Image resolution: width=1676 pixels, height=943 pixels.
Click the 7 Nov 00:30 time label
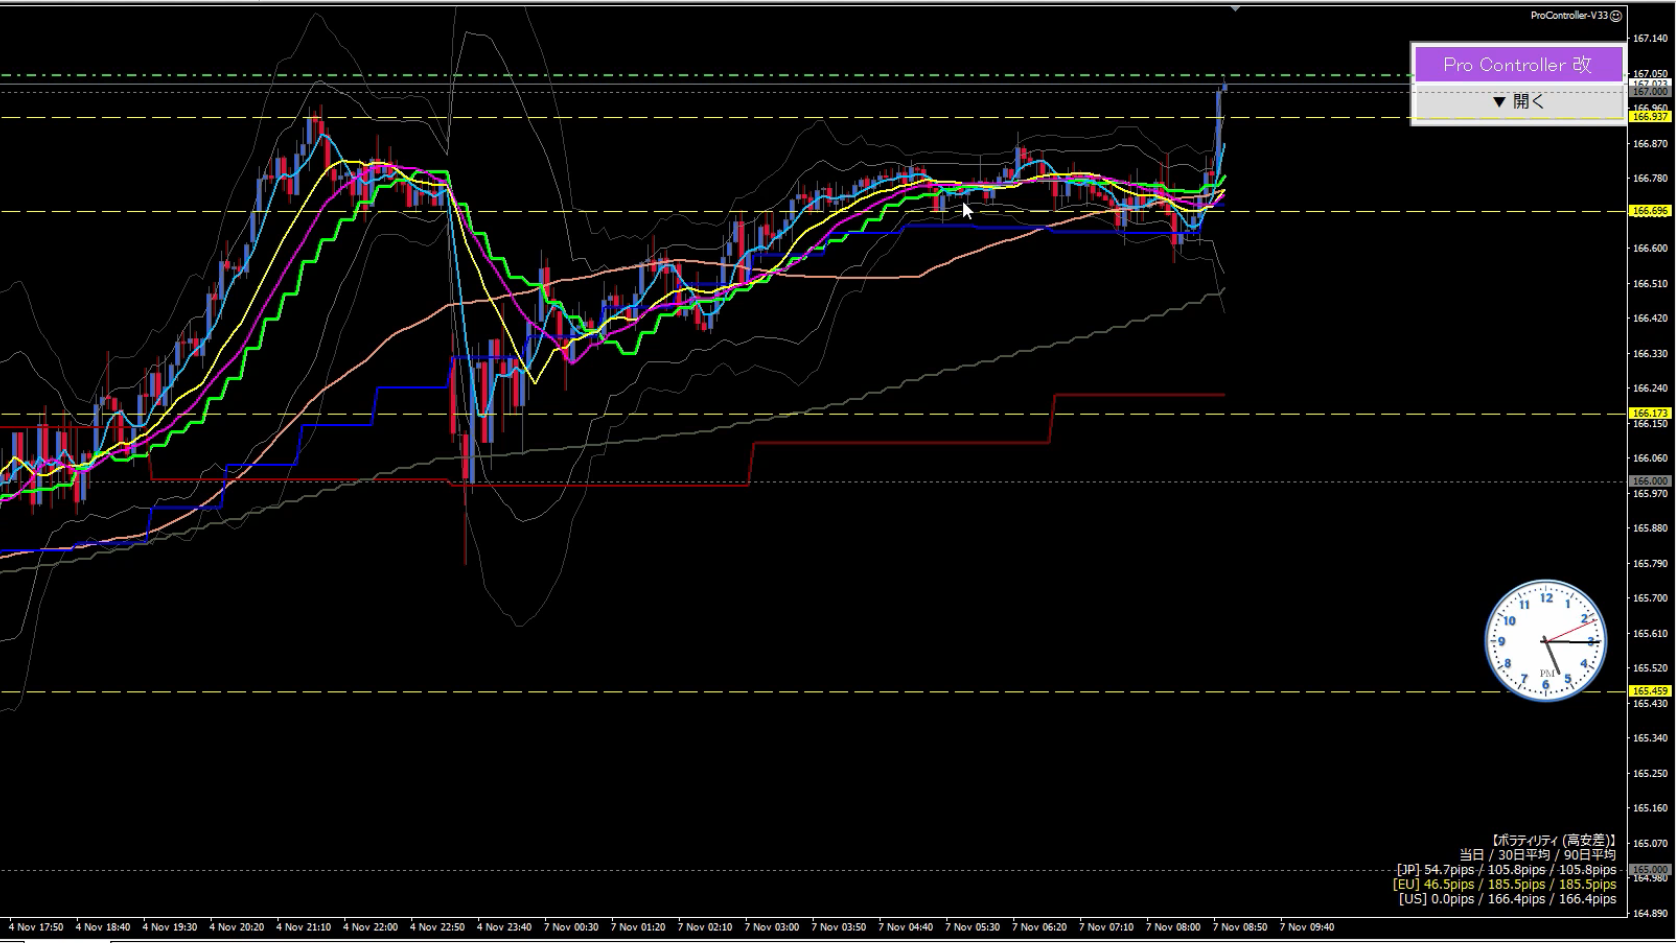tap(571, 927)
